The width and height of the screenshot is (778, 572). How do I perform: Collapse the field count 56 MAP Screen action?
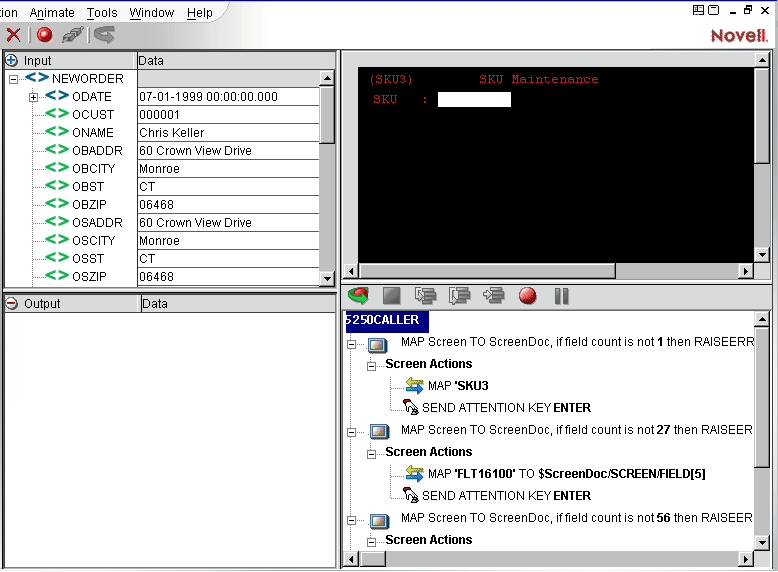[x=351, y=520]
